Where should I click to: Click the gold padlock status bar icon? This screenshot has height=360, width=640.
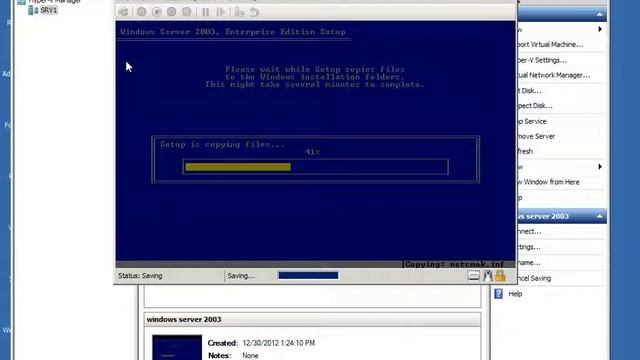pos(500,276)
